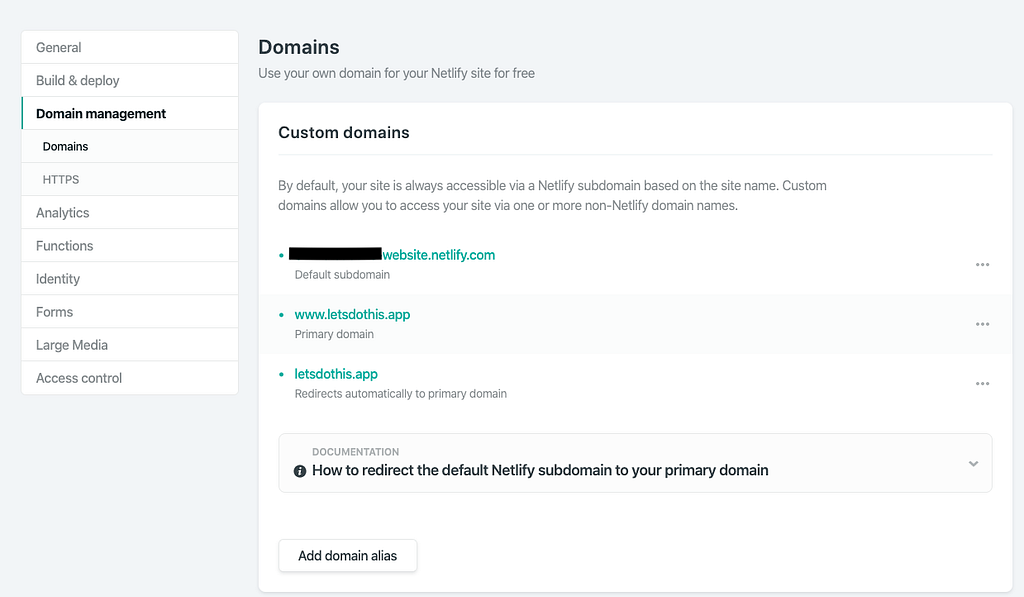Visit the letsdothis.app link

coord(336,374)
